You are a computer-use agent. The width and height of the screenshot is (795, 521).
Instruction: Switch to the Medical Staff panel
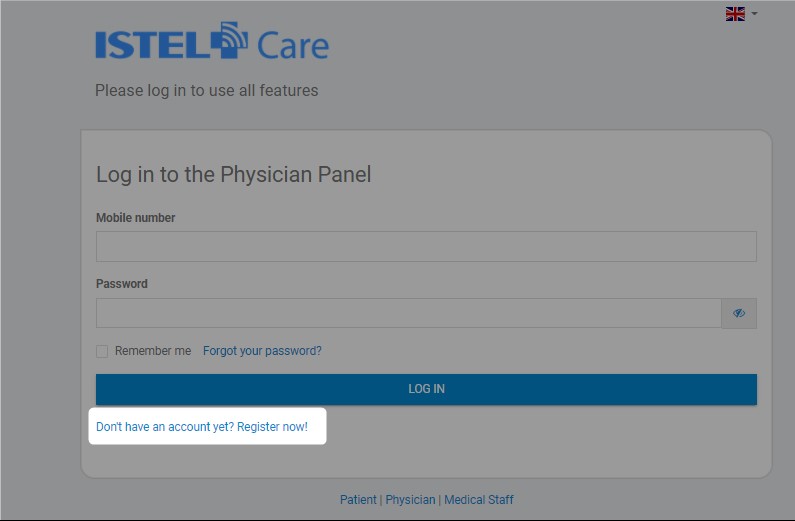point(479,500)
